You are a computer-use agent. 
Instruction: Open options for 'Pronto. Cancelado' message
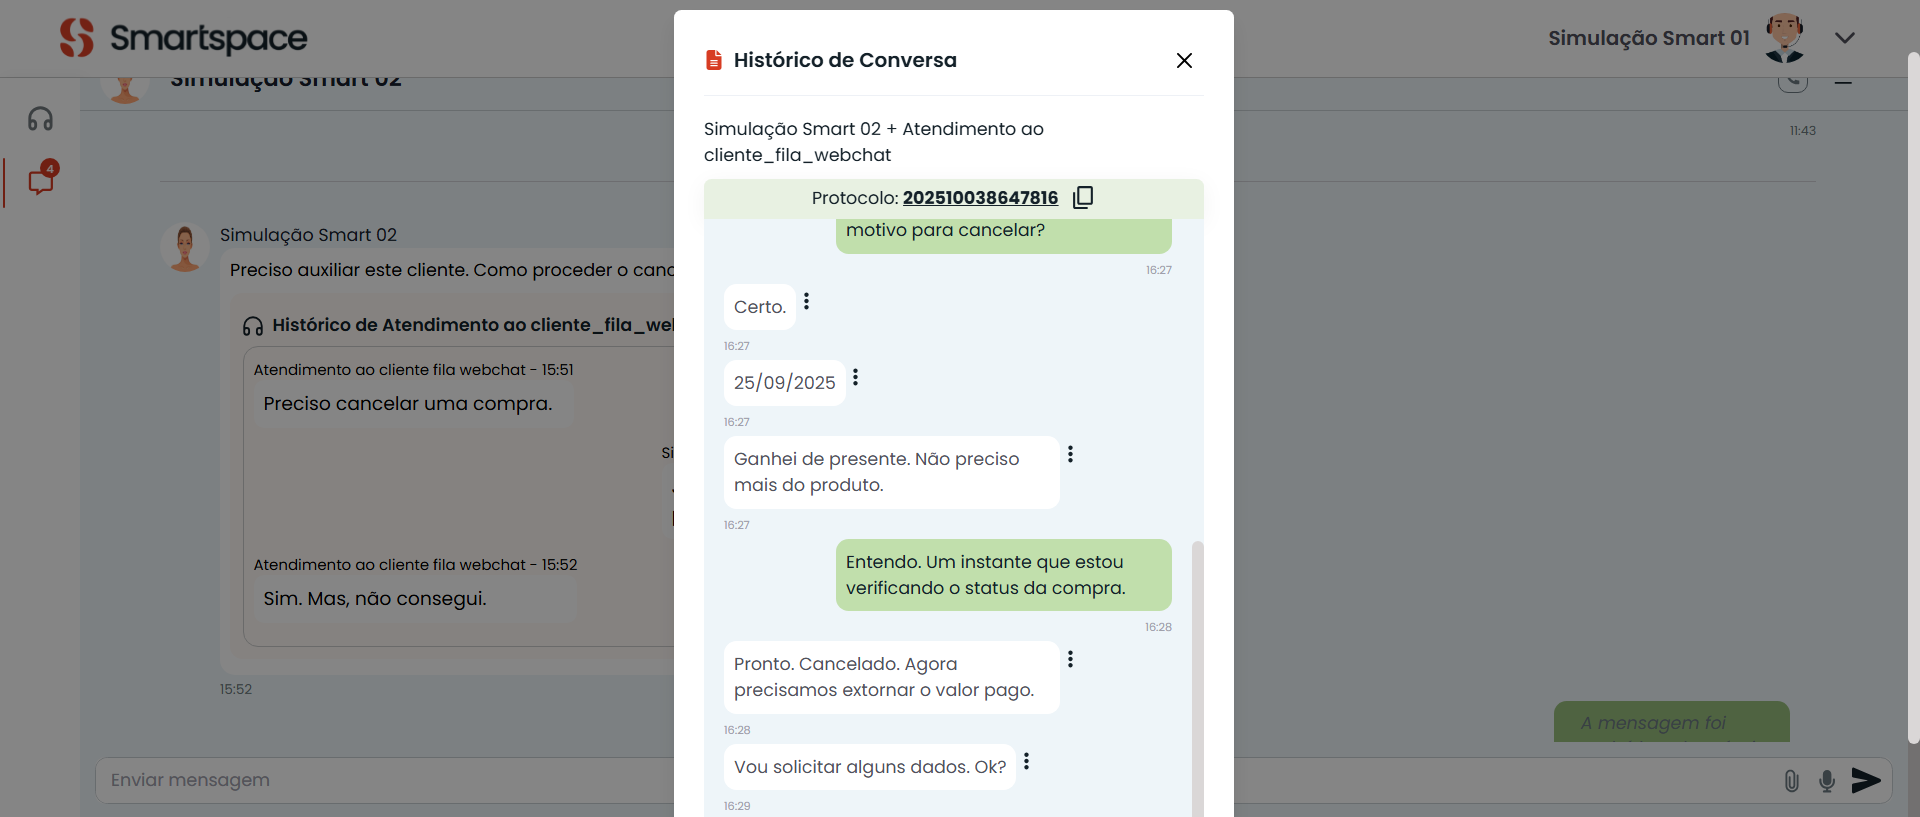1070,659
